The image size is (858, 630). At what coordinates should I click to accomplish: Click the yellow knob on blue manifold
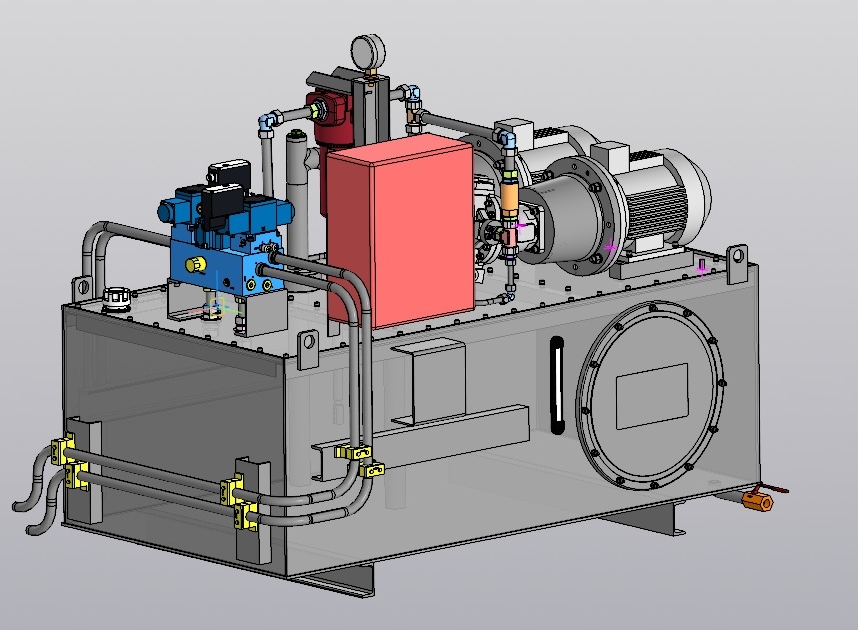197,264
